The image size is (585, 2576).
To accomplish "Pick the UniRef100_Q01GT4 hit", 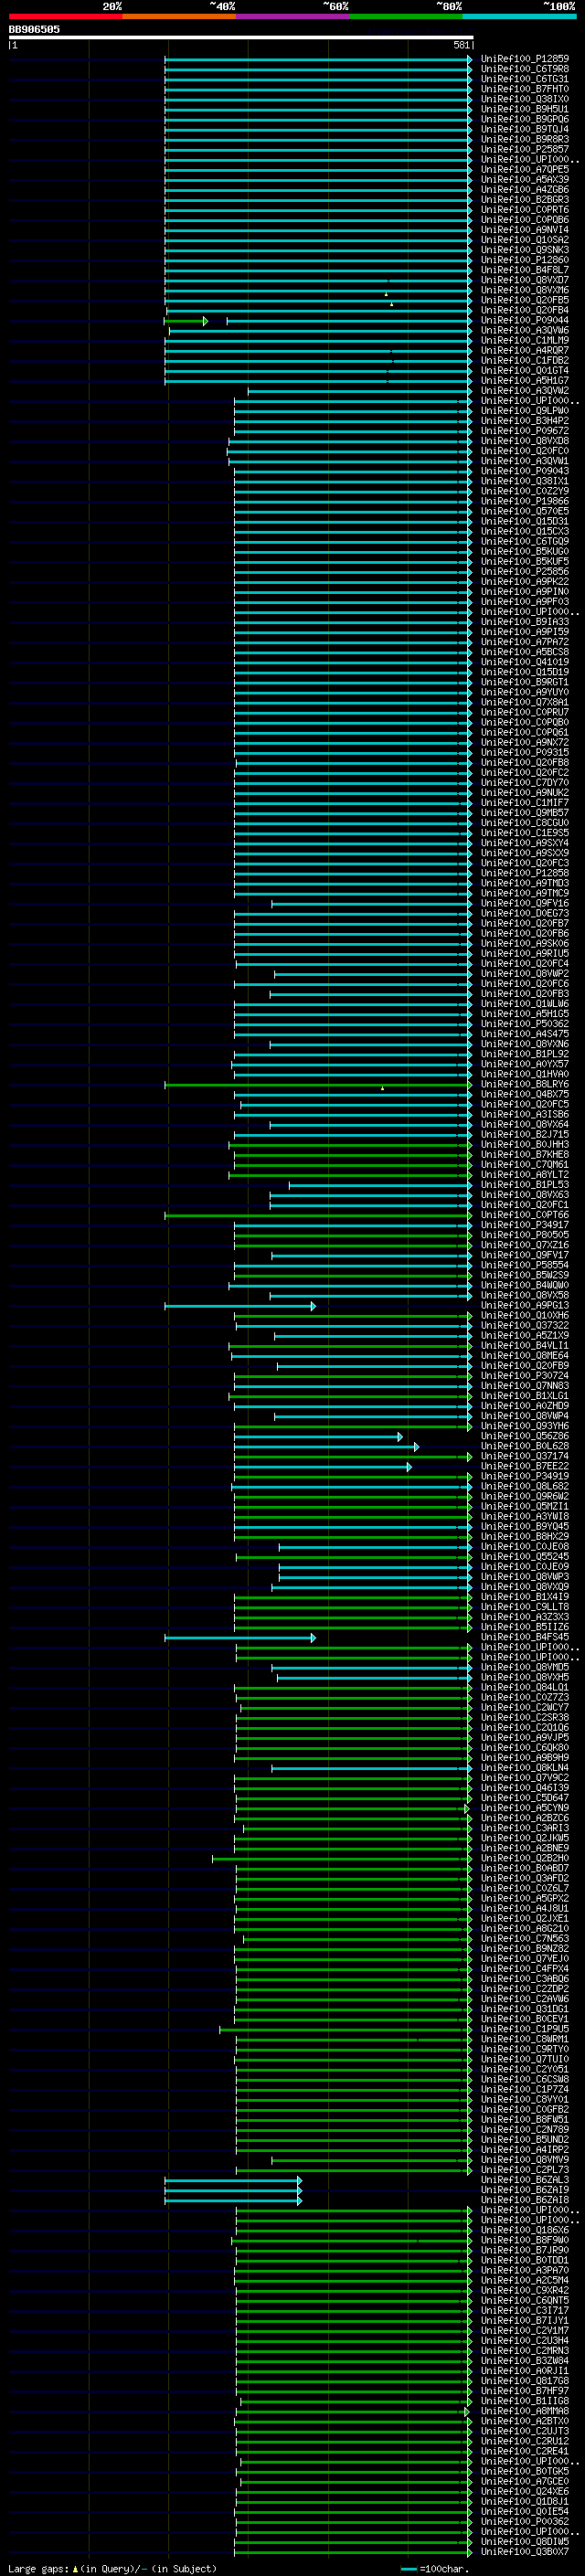I will (x=525, y=371).
